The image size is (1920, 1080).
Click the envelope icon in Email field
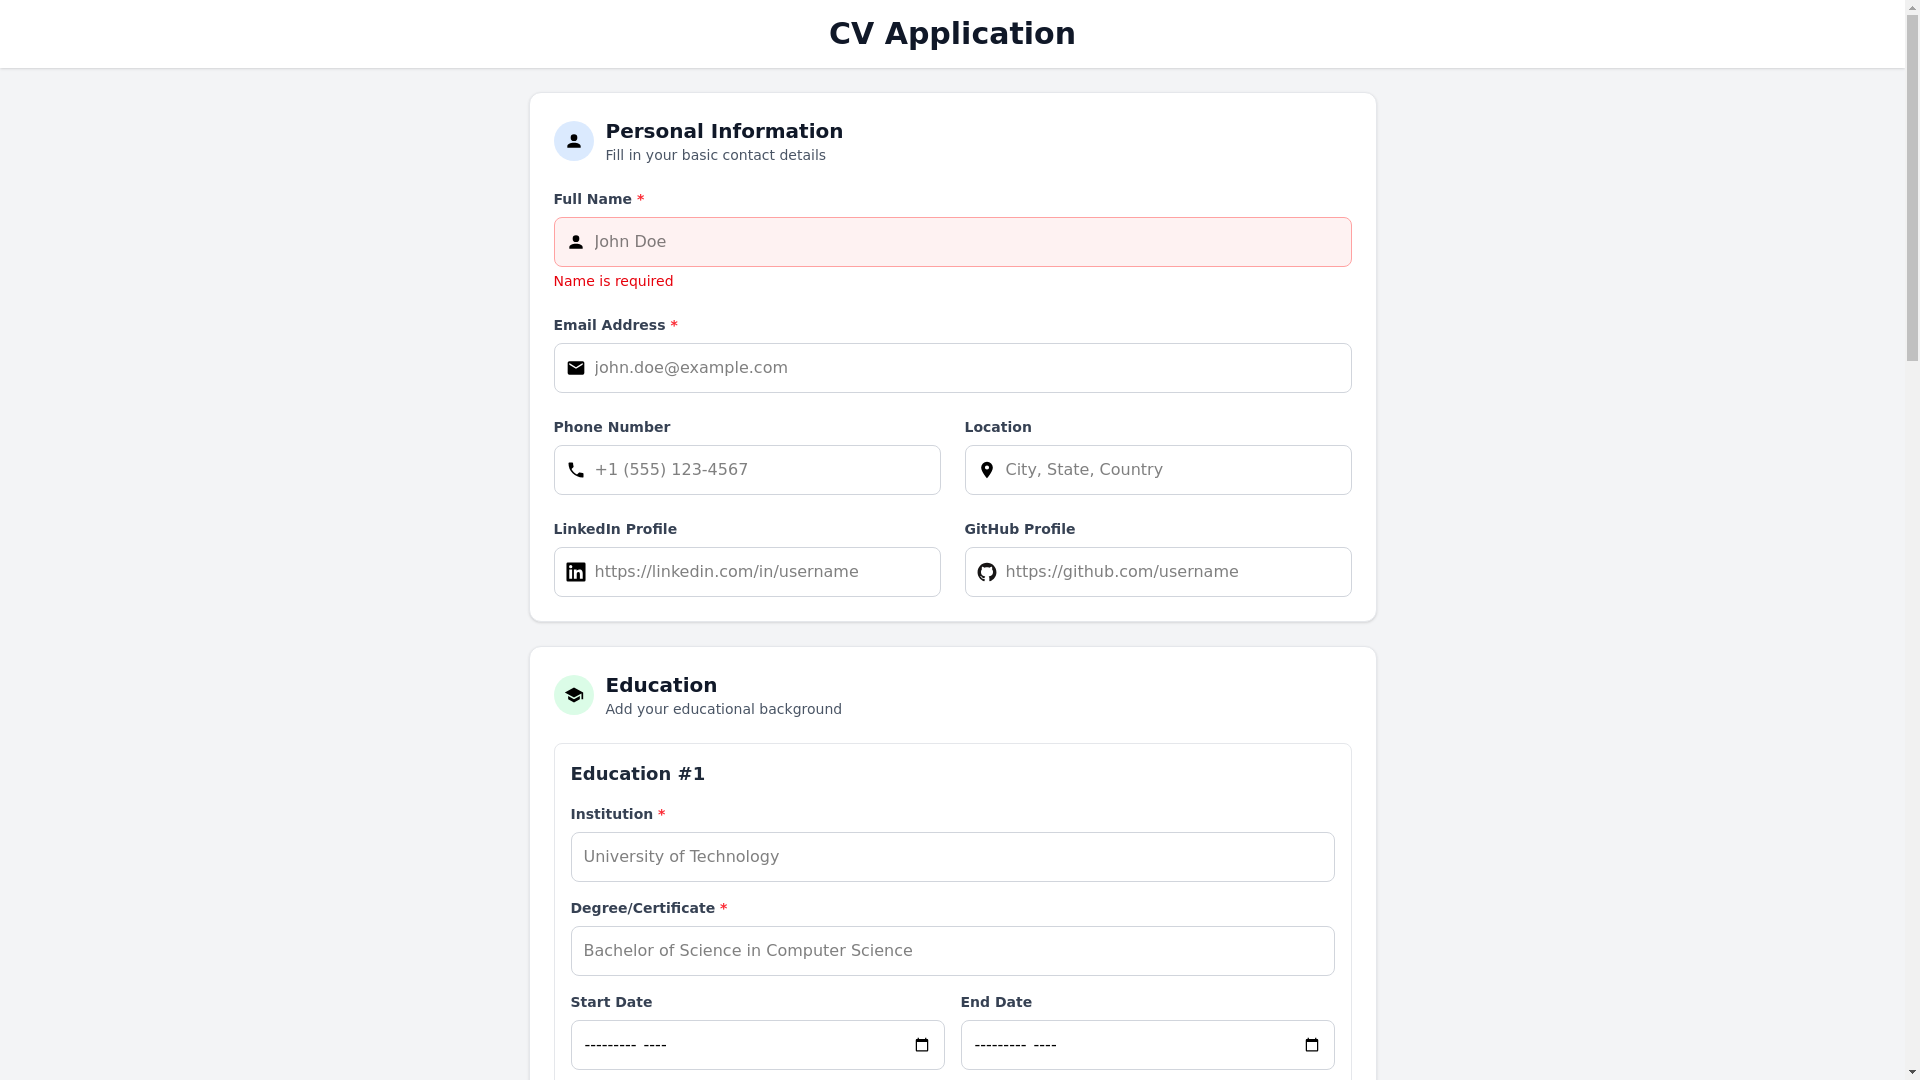576,368
